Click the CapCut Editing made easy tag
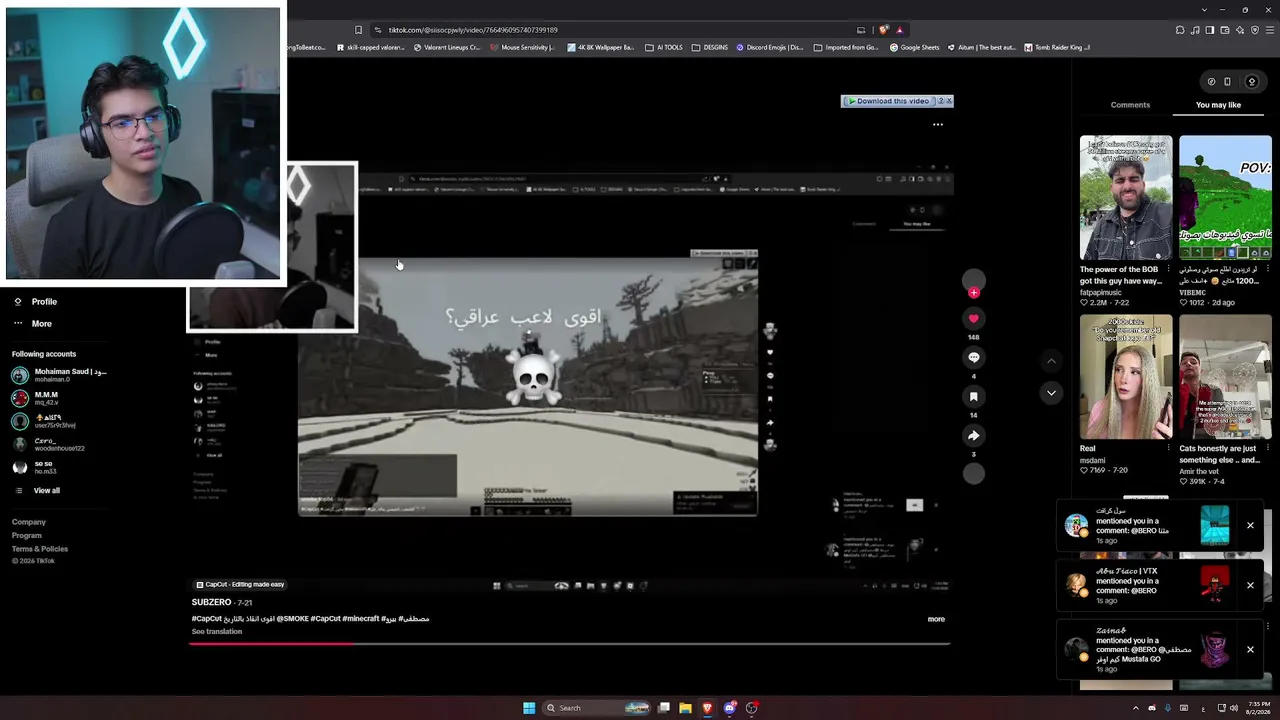The height and width of the screenshot is (720, 1280). click(x=240, y=585)
